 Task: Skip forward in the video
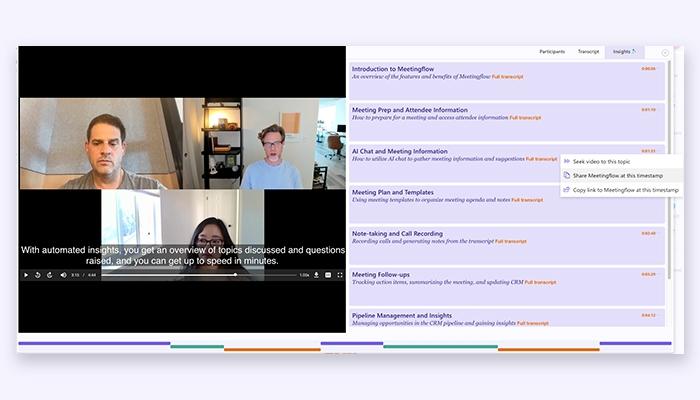pos(50,275)
